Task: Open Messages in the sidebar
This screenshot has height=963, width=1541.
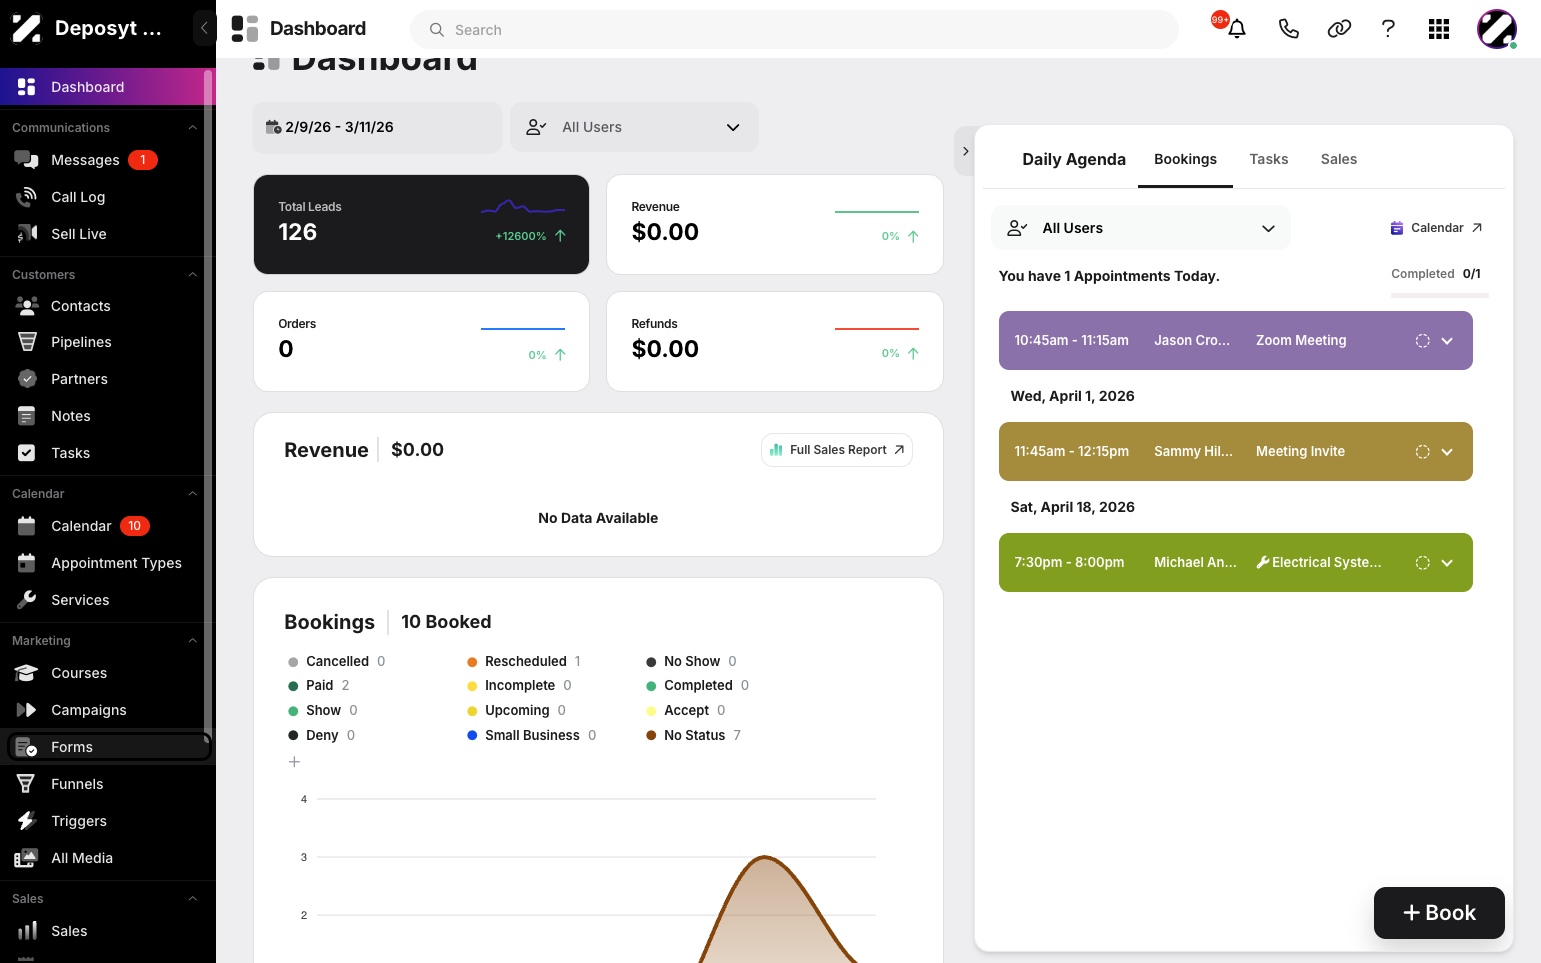Action: coord(108,160)
